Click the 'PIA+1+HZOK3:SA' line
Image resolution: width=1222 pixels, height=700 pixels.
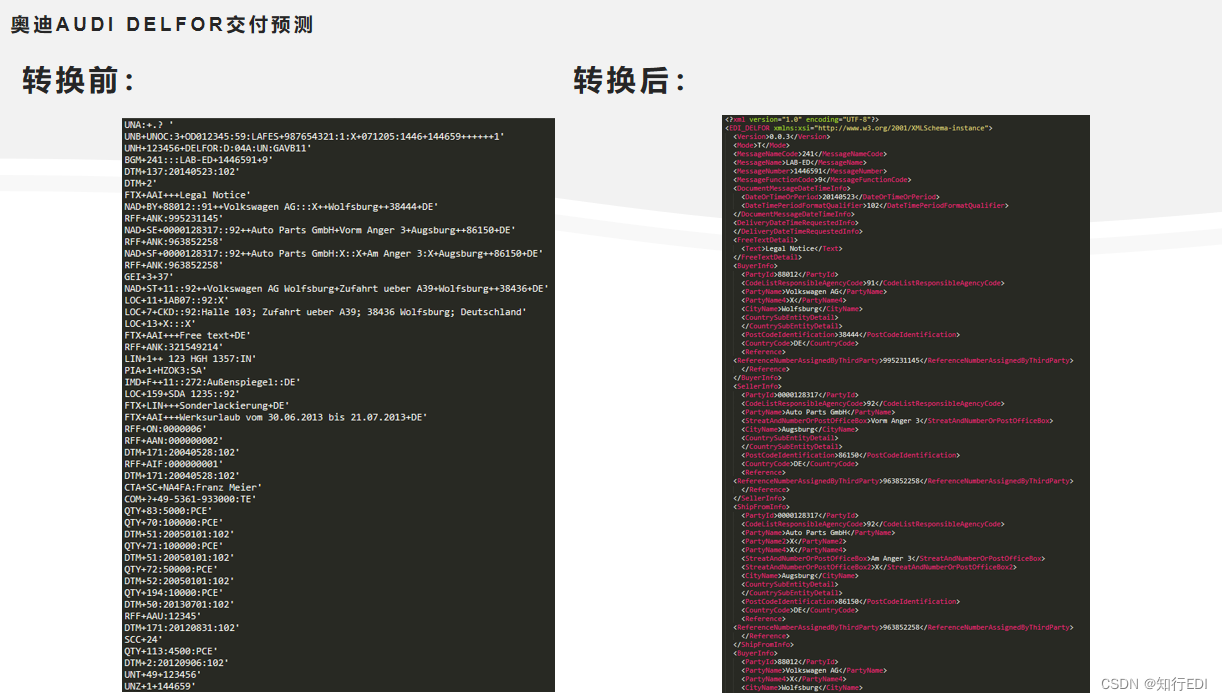pos(166,370)
